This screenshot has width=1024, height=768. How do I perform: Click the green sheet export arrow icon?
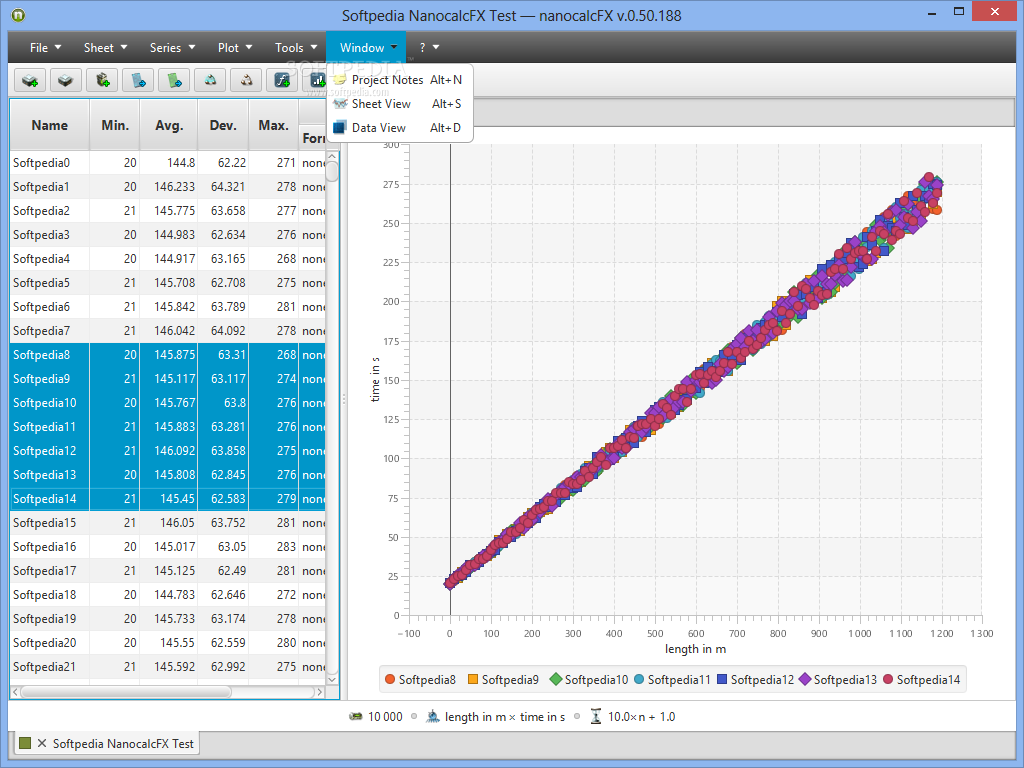coord(174,80)
